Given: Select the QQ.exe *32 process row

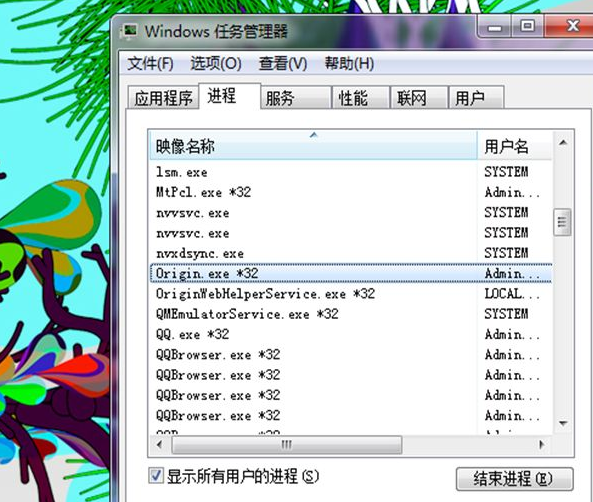Looking at the screenshot, I should pos(351,334).
